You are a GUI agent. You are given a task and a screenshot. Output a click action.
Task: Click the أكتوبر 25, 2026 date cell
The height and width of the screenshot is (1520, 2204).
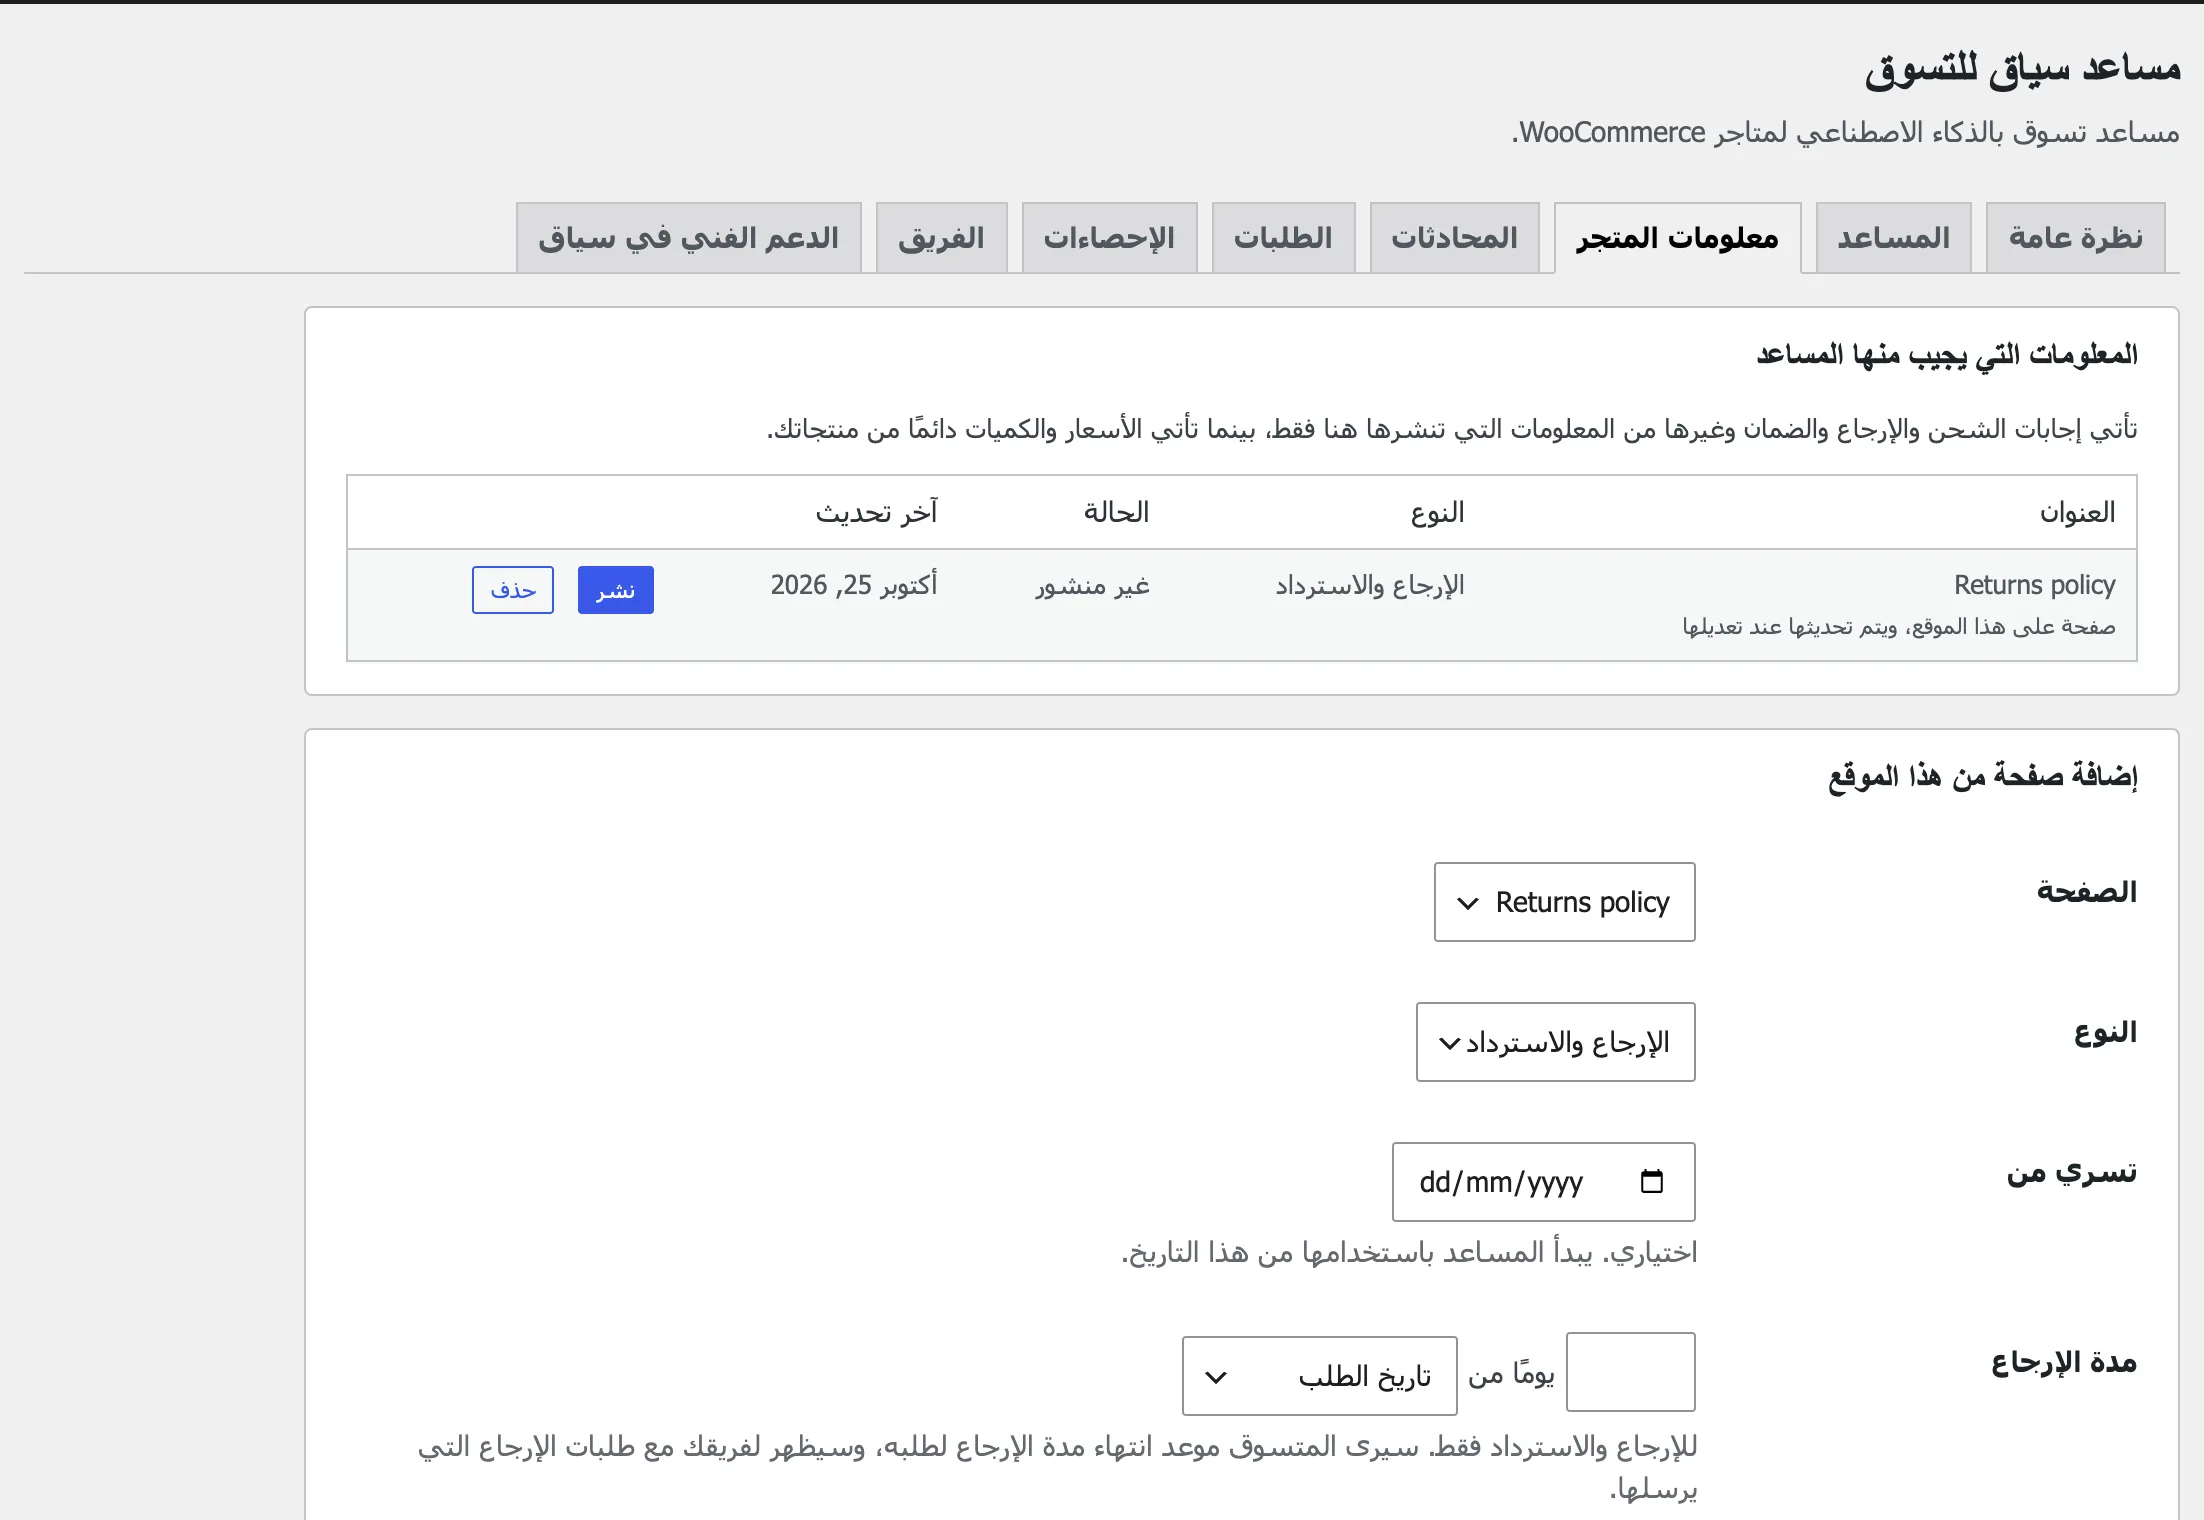[x=853, y=585]
